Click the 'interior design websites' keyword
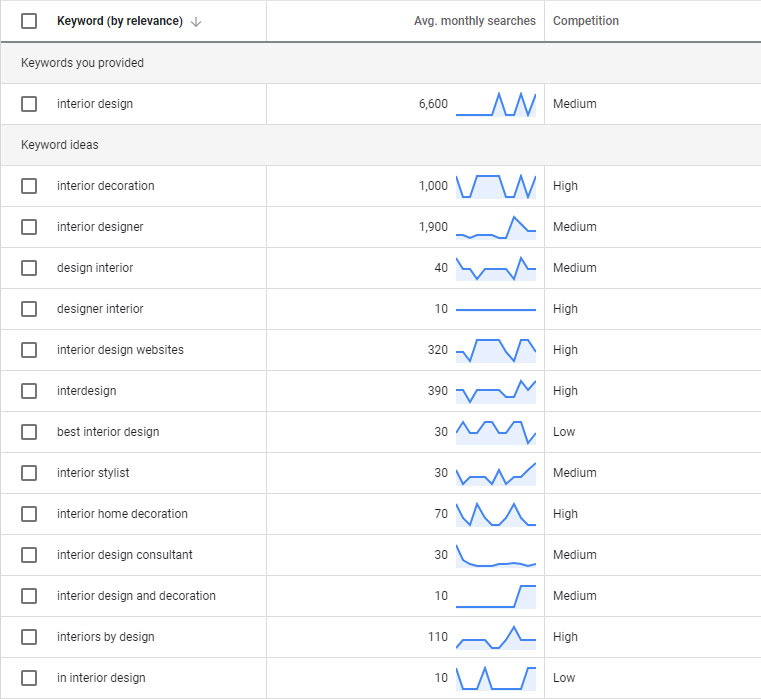Screen dimensions: 761x699 tap(120, 350)
